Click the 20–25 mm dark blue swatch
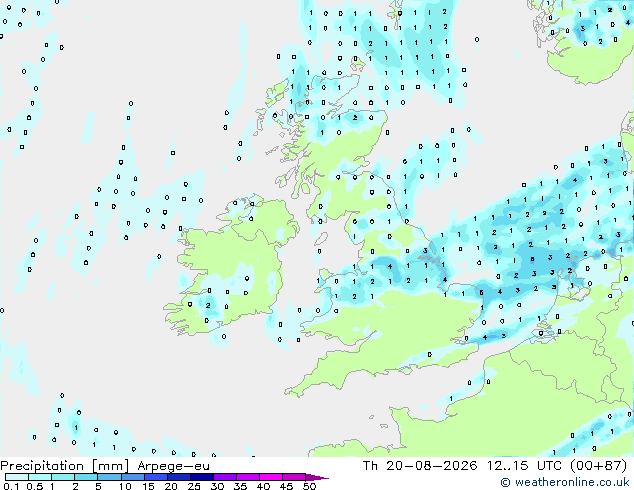Screen dimensions: 634x490 (179, 477)
